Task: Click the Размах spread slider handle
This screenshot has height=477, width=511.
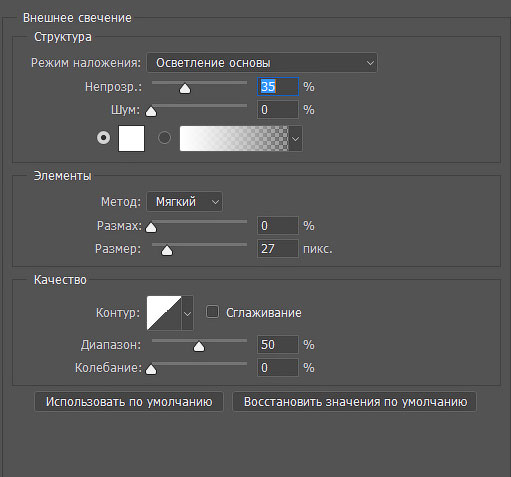Action: (x=151, y=227)
